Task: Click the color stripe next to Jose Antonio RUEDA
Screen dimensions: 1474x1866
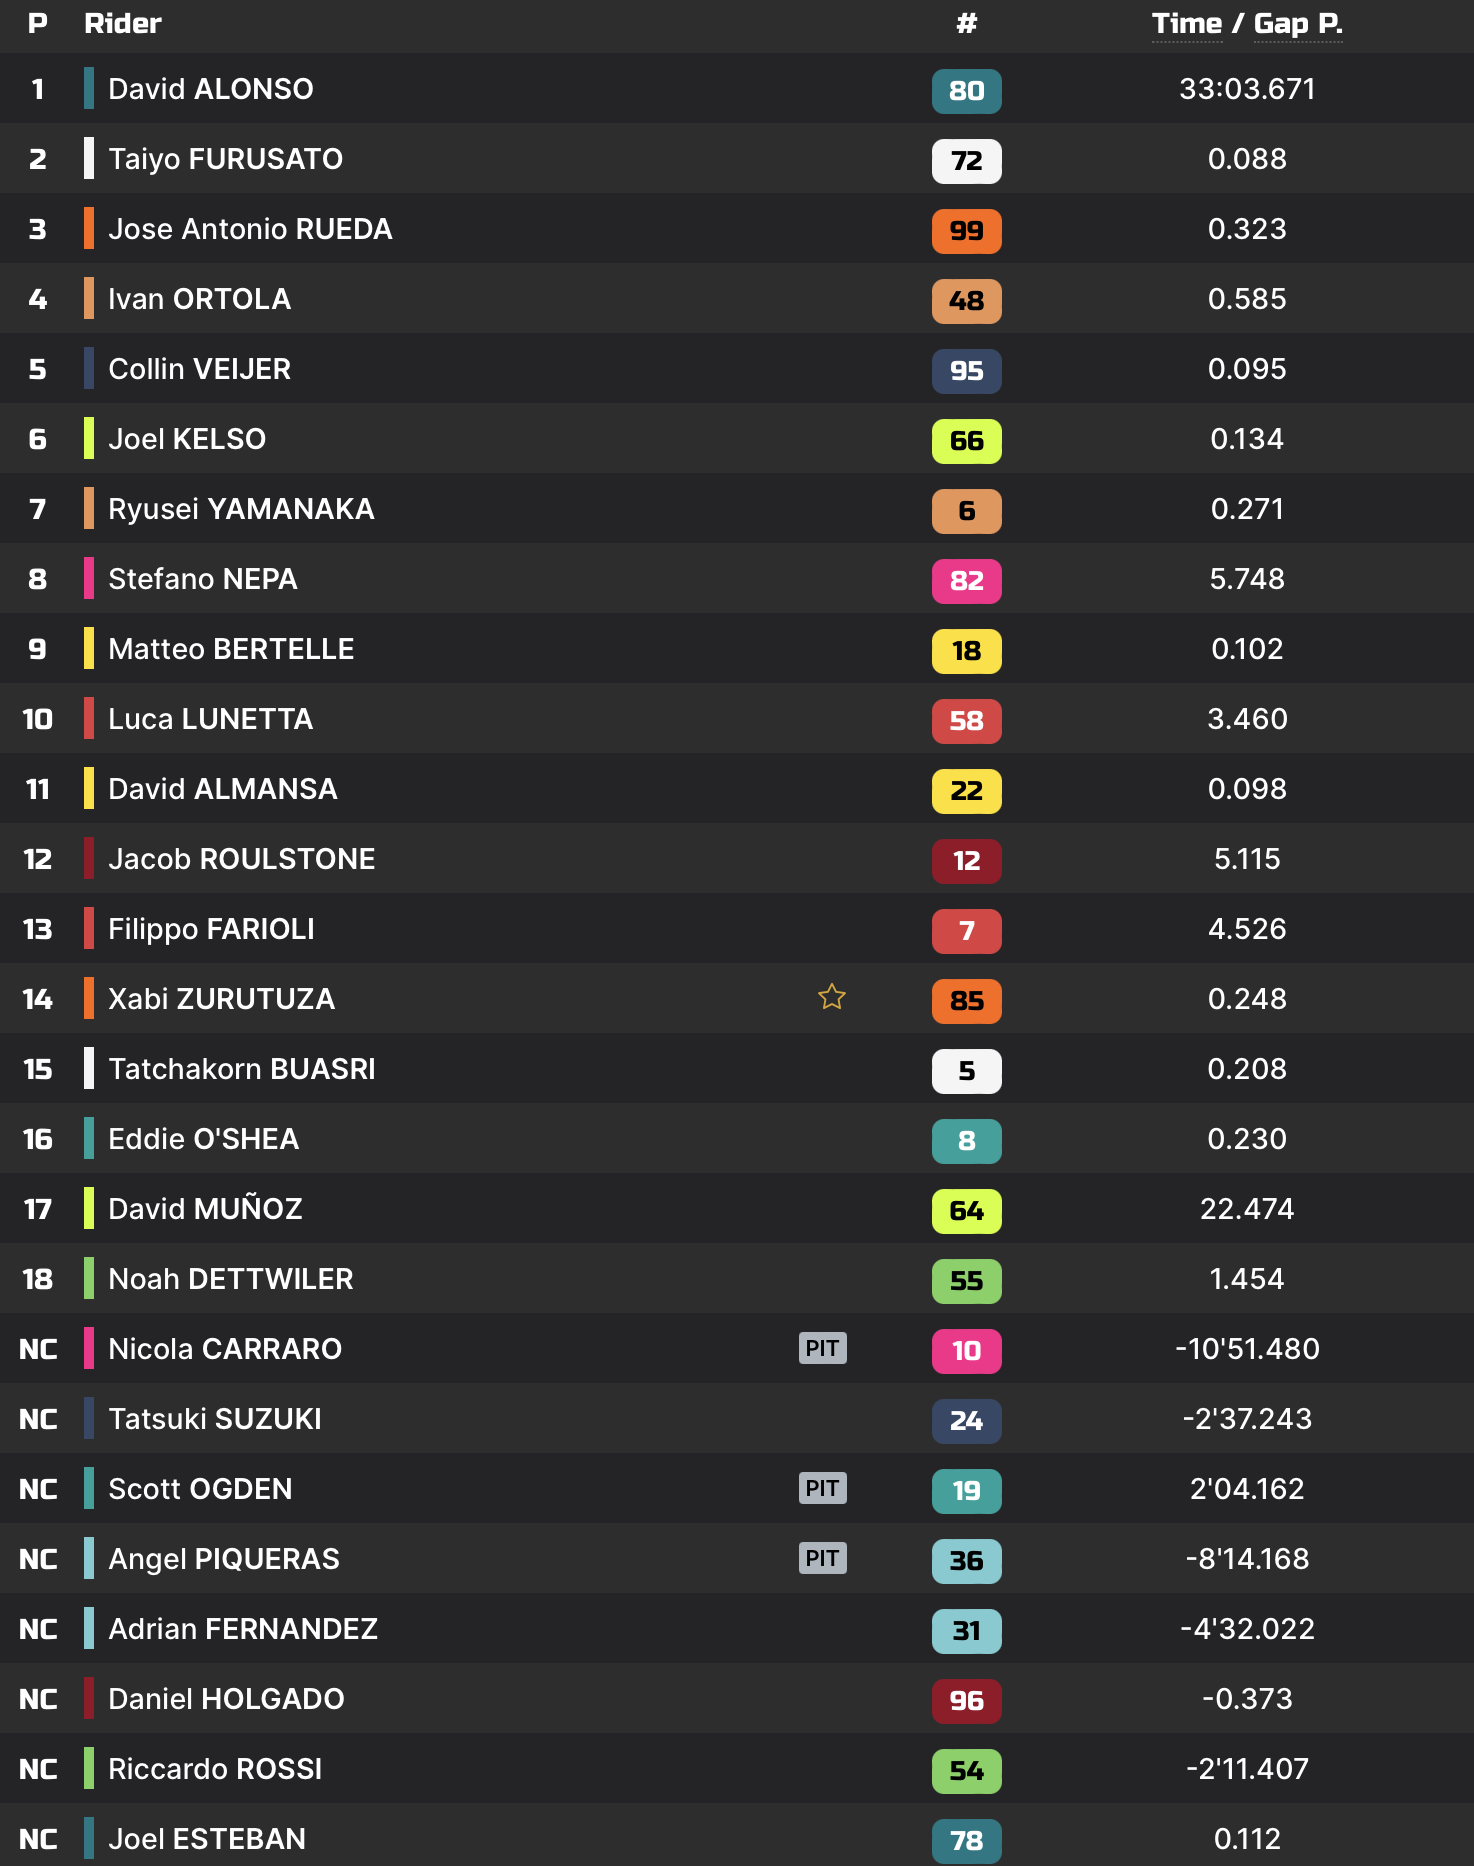Action: pos(89,228)
